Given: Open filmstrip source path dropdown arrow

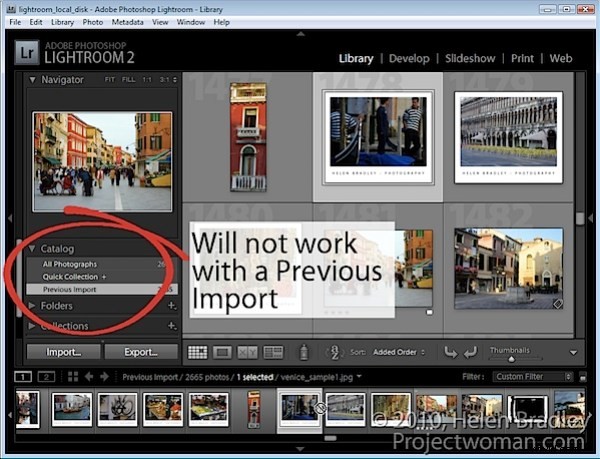Looking at the screenshot, I should coord(359,377).
